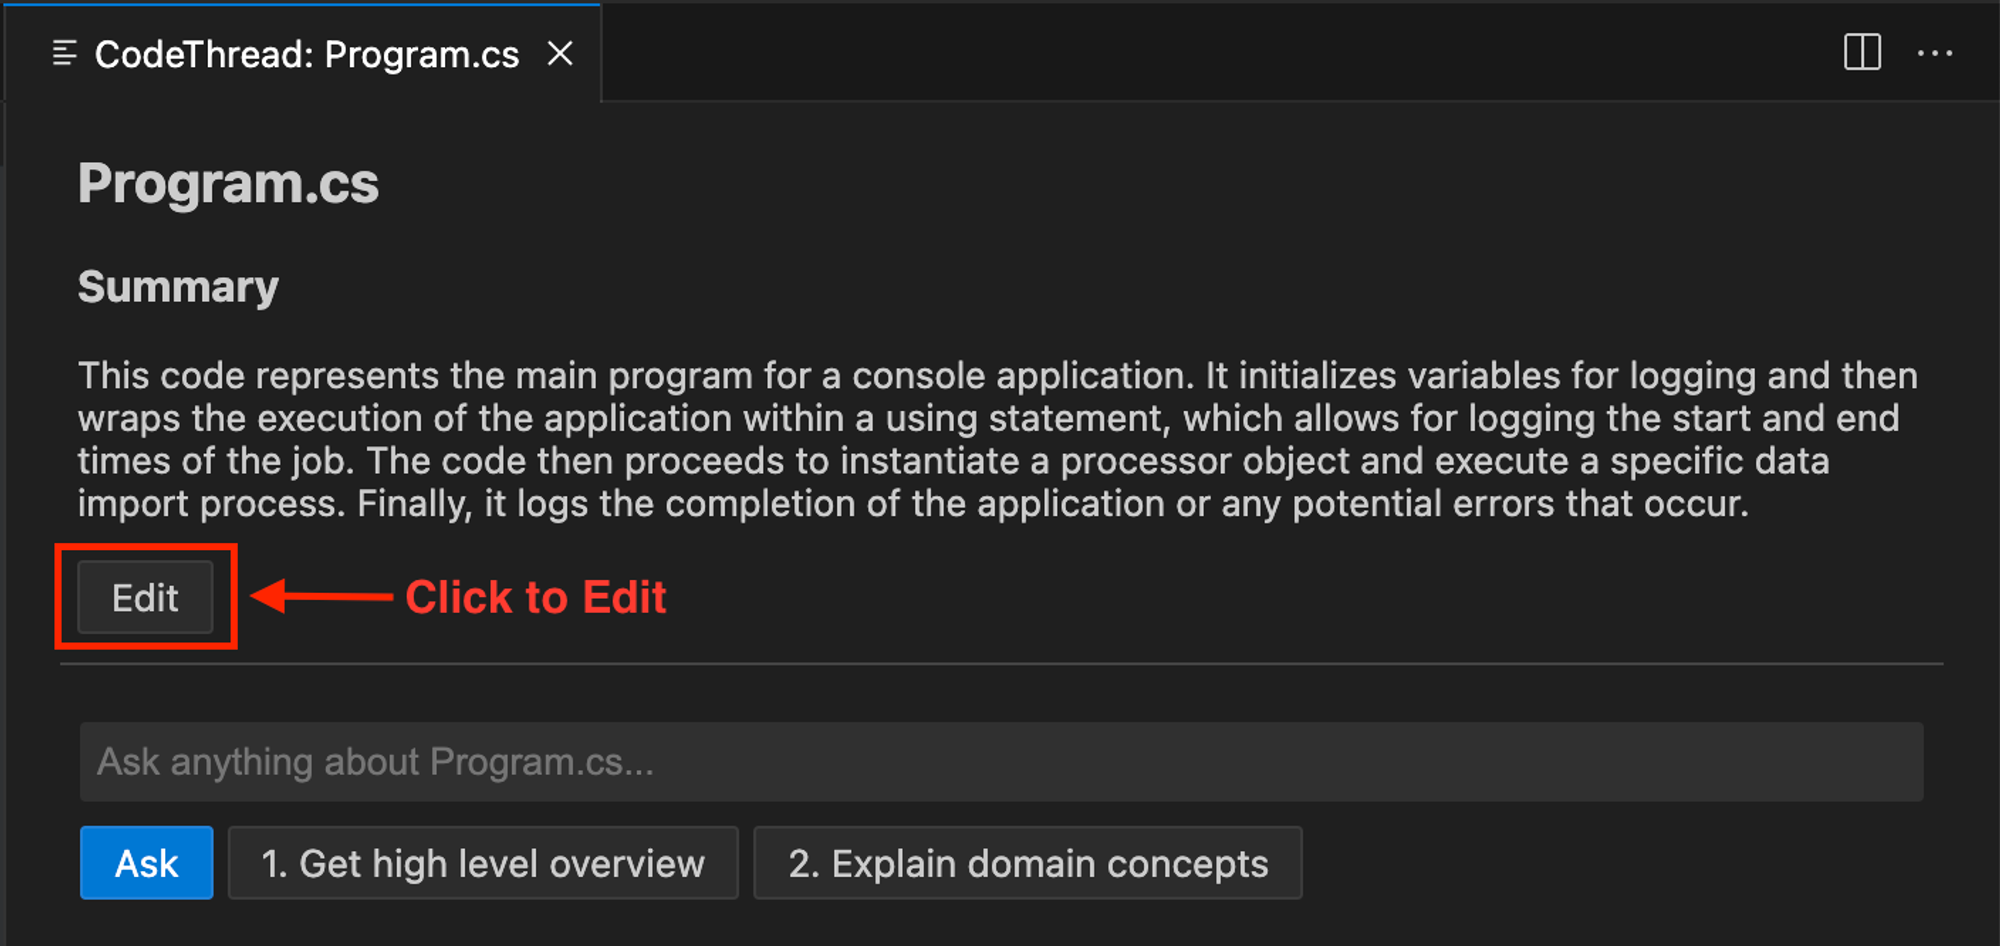Click the red "Click to Edit" annotation text
This screenshot has height=946, width=2000.
[x=535, y=597]
